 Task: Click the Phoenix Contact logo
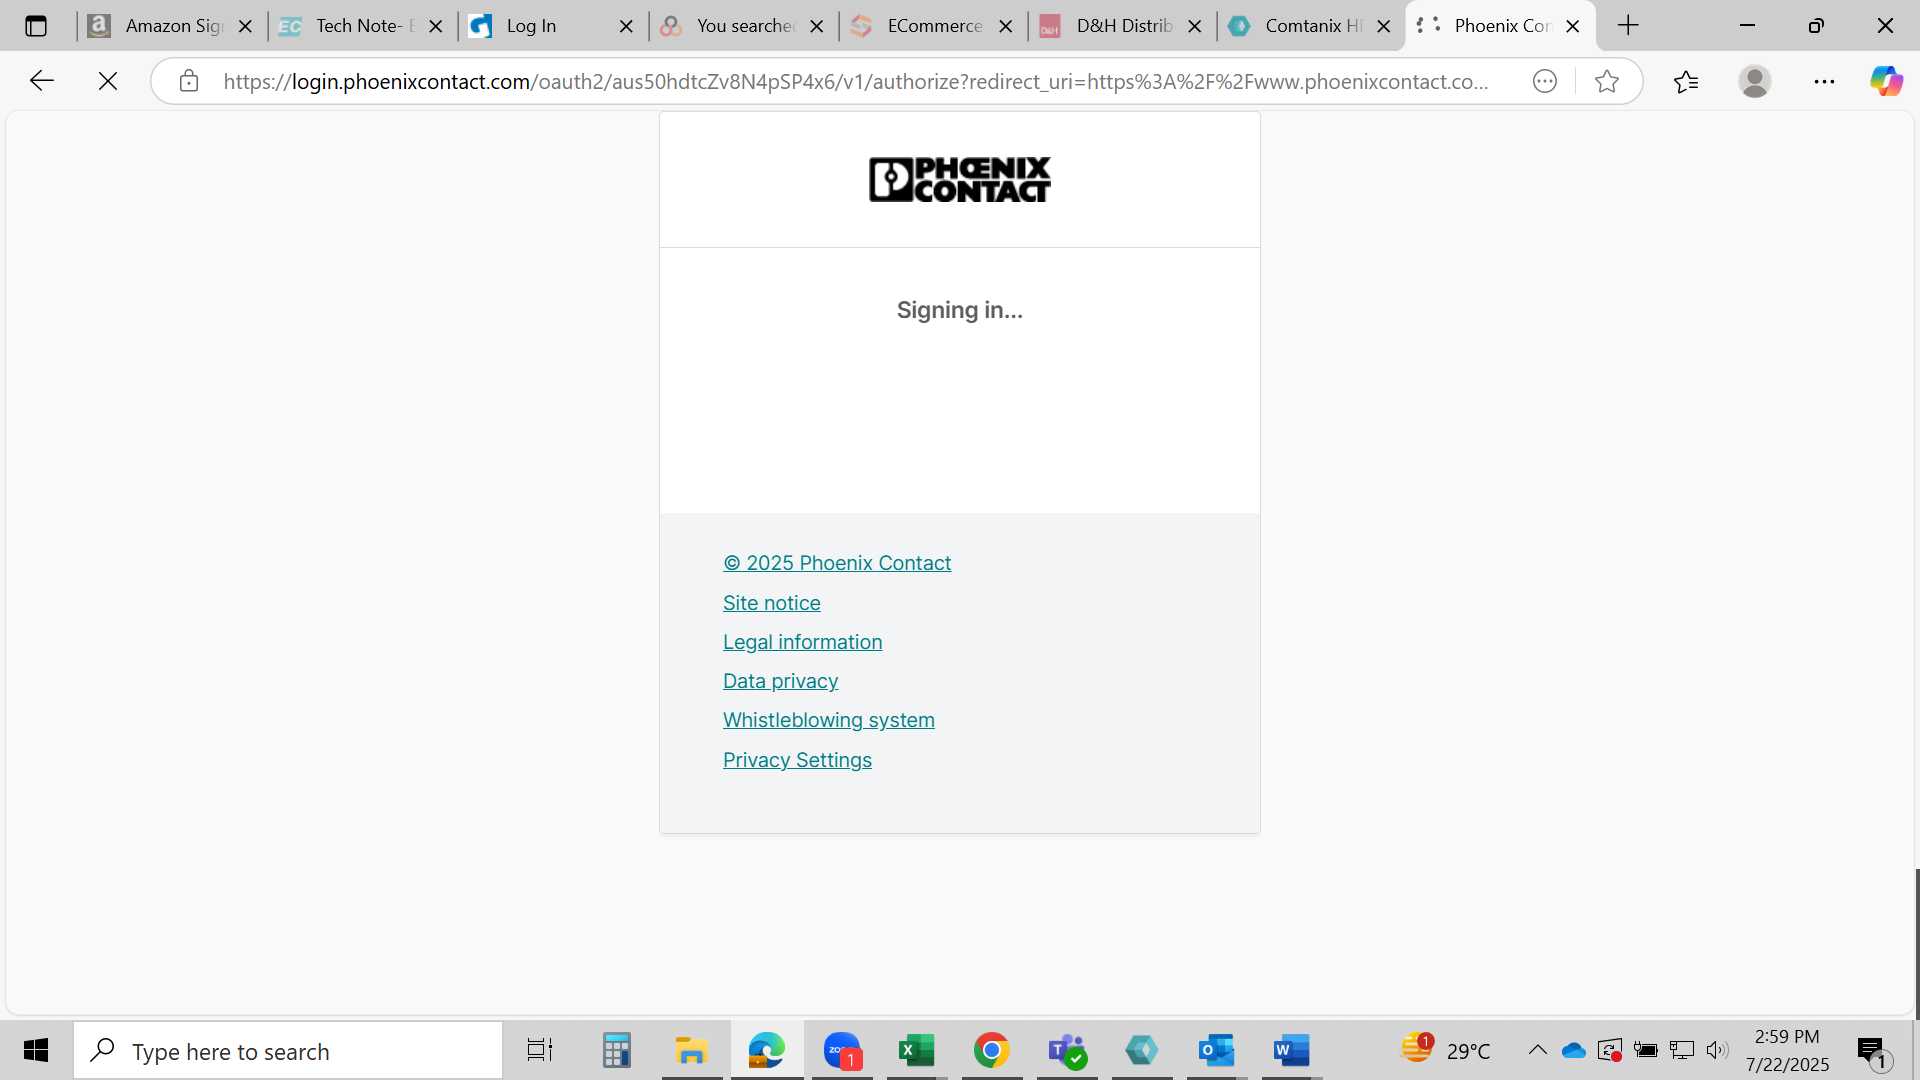click(960, 180)
